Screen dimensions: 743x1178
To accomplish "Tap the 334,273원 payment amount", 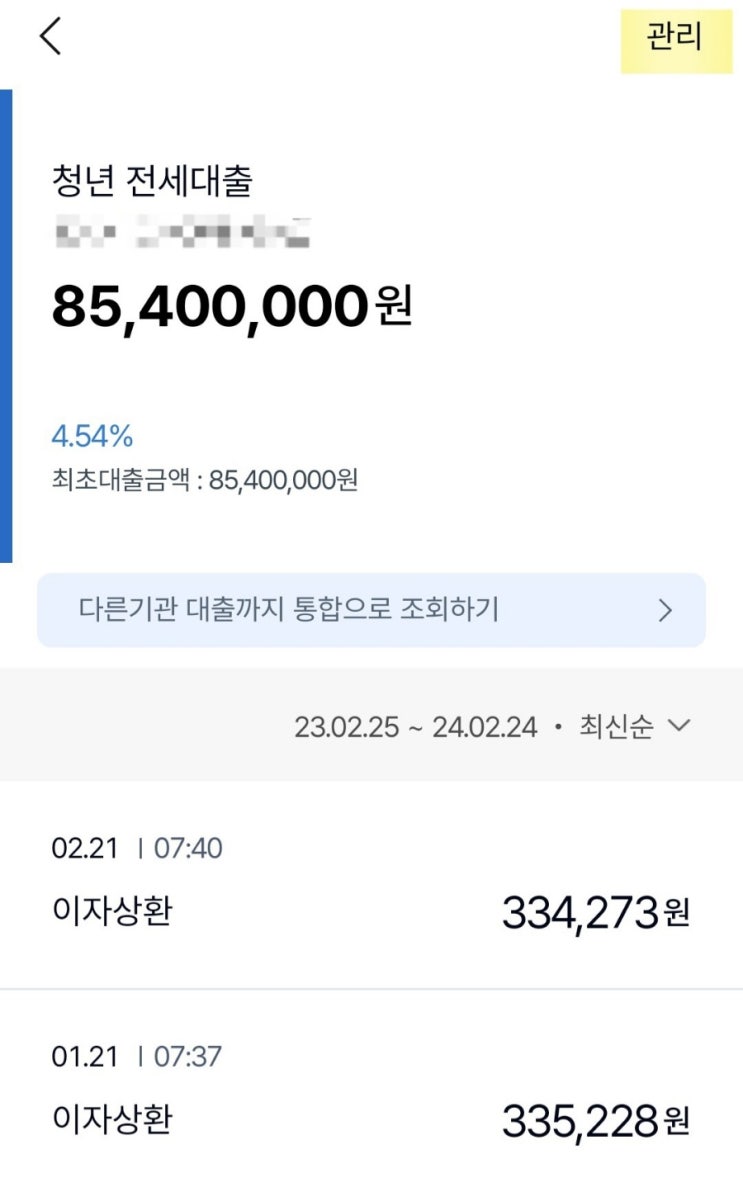I will pyautogui.click(x=595, y=913).
